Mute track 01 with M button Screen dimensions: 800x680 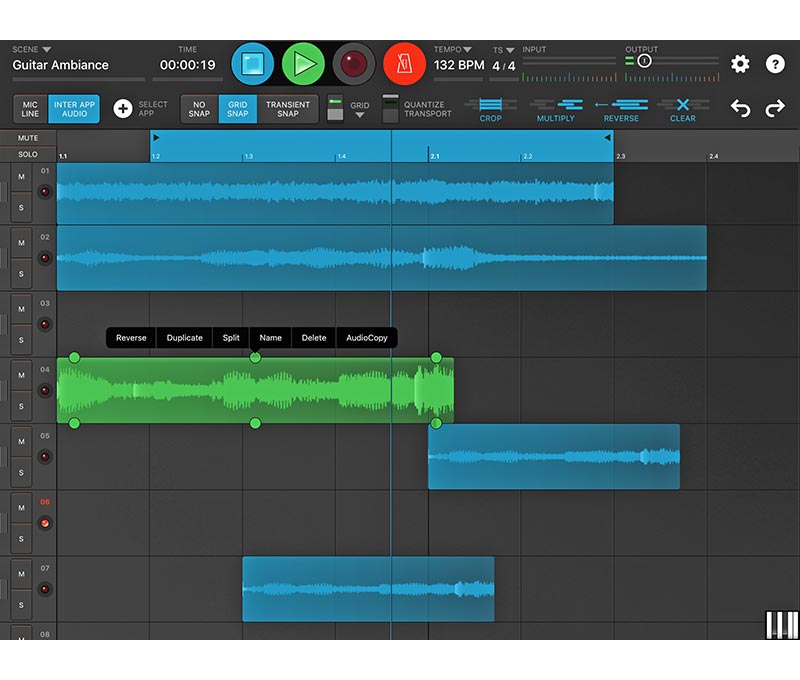click(21, 177)
